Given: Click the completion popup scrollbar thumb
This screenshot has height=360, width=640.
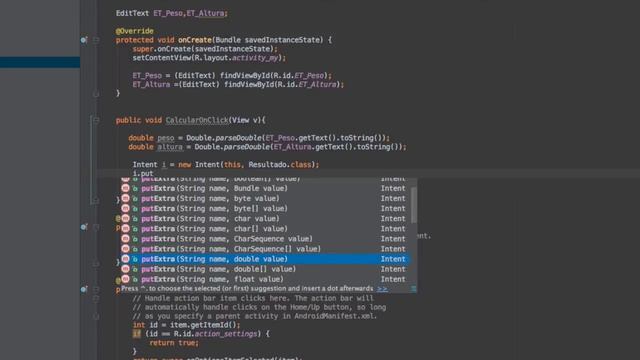Looking at the screenshot, I should coord(414,205).
